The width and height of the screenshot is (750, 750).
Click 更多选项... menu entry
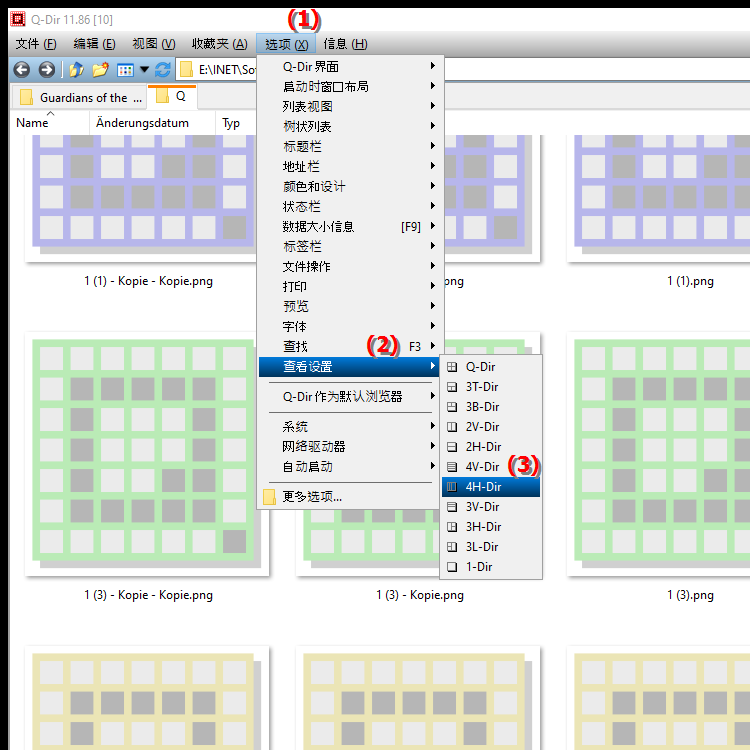(x=349, y=497)
